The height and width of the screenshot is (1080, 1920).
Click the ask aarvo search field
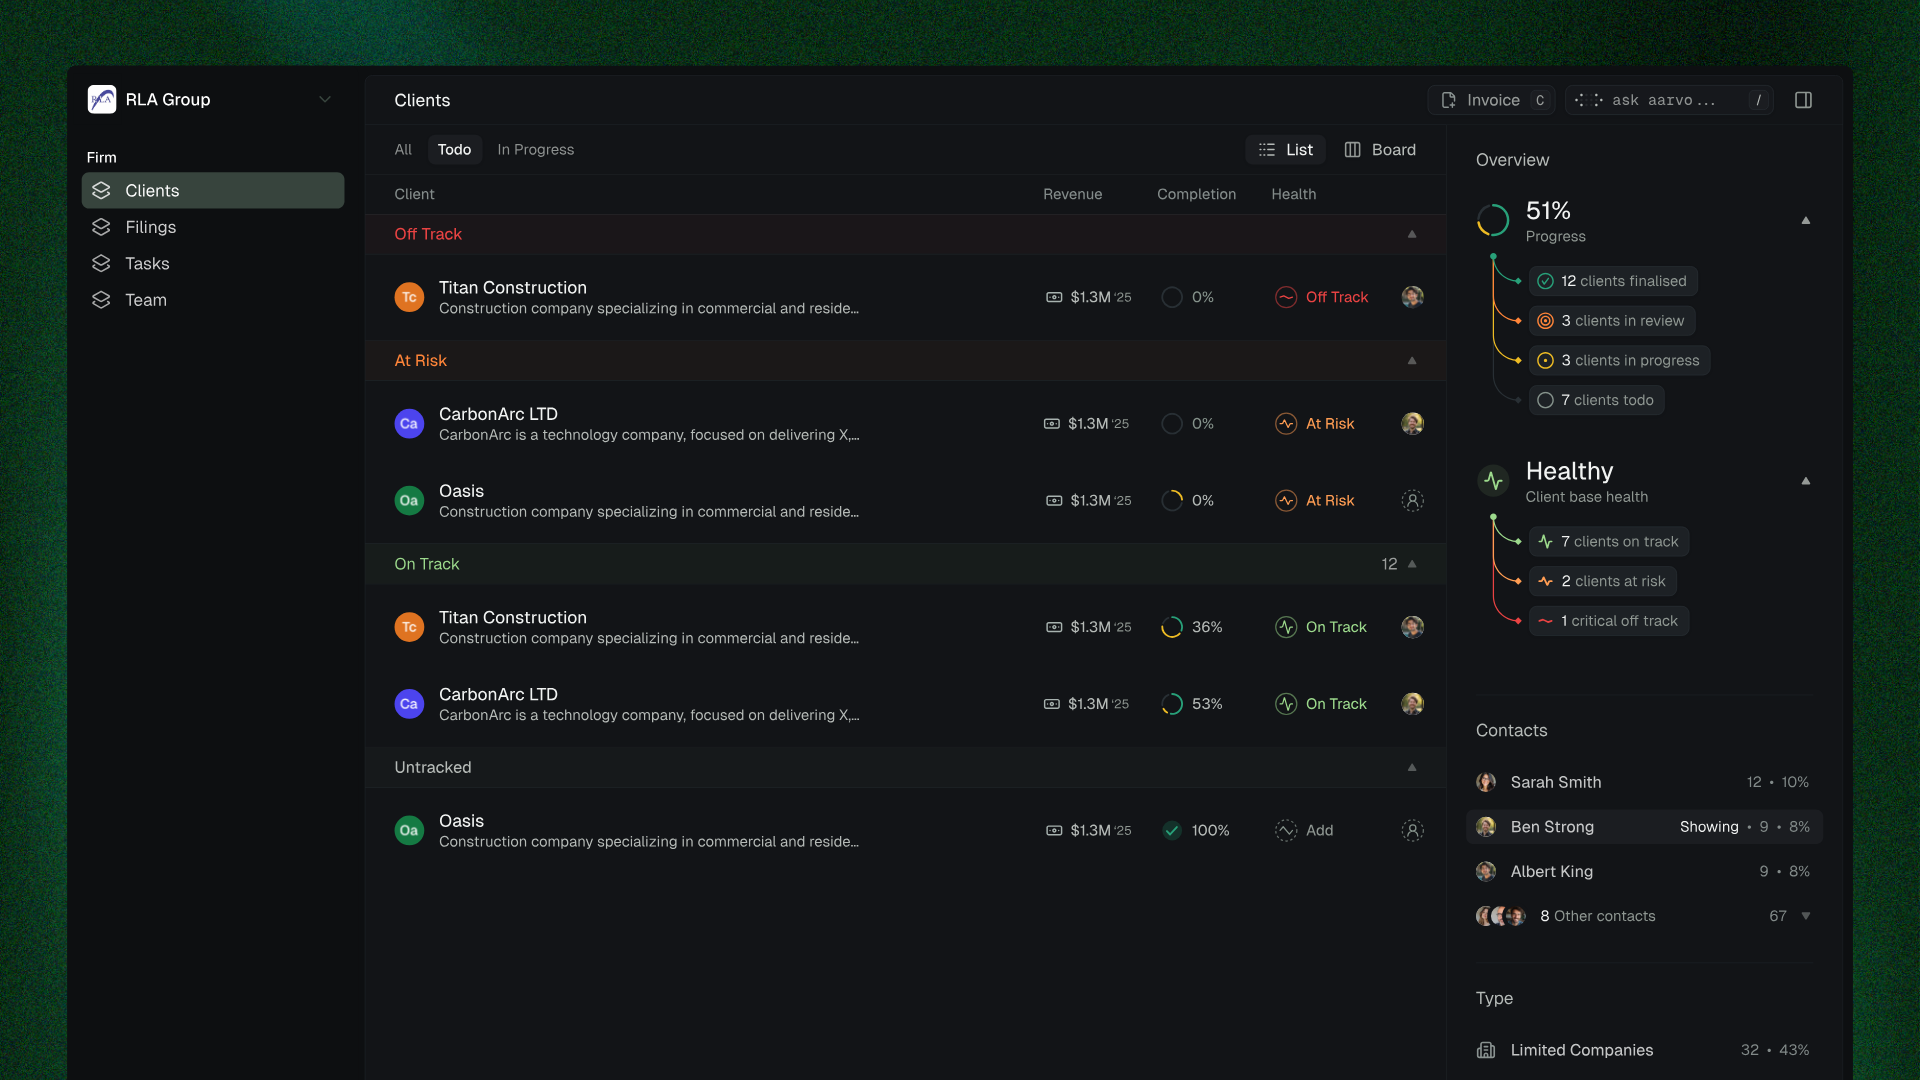[1663, 100]
